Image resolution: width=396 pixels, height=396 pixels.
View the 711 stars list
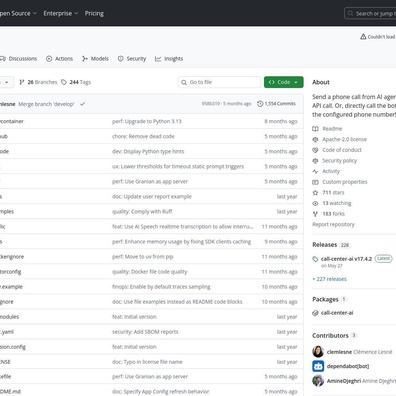coord(333,193)
